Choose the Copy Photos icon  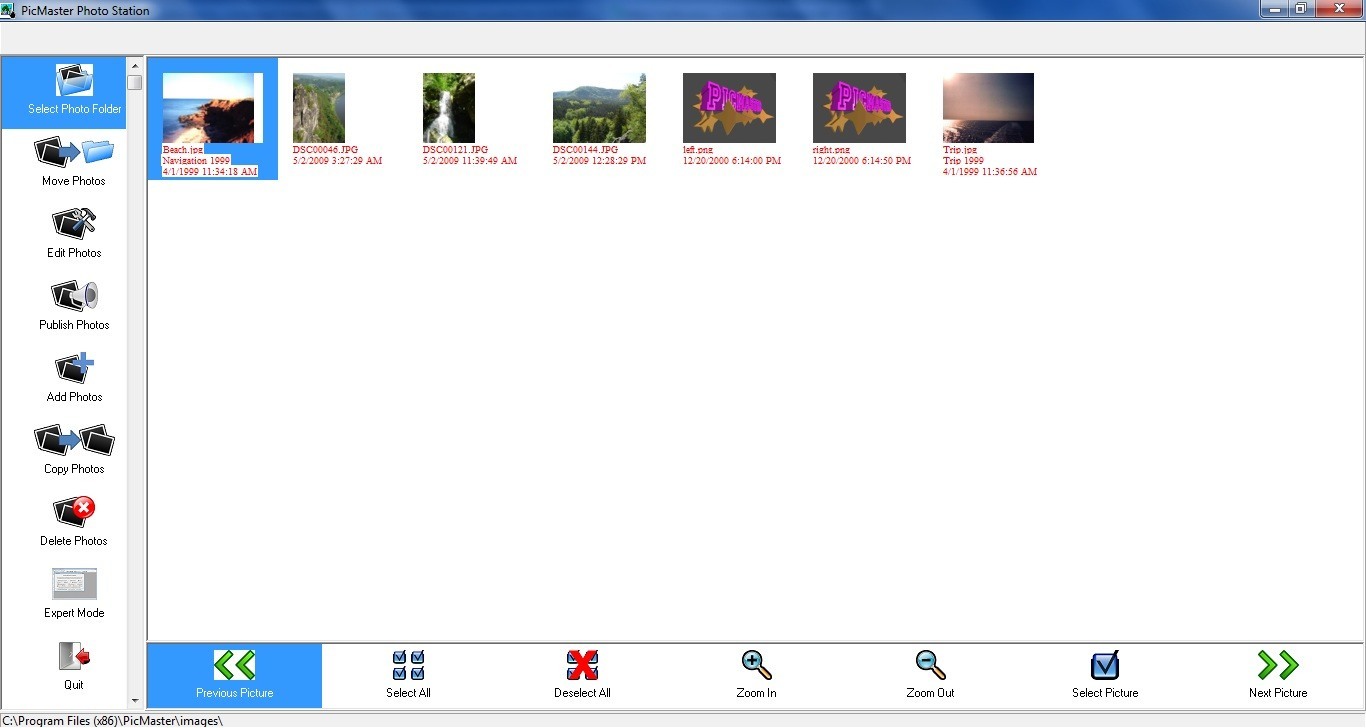coord(74,440)
